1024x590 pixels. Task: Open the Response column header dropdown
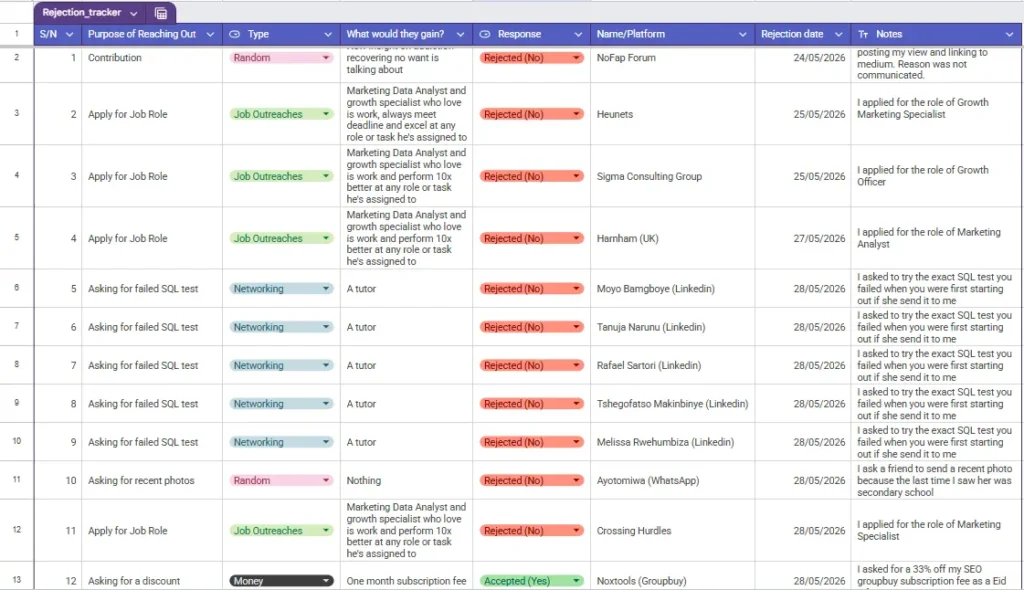coord(578,34)
